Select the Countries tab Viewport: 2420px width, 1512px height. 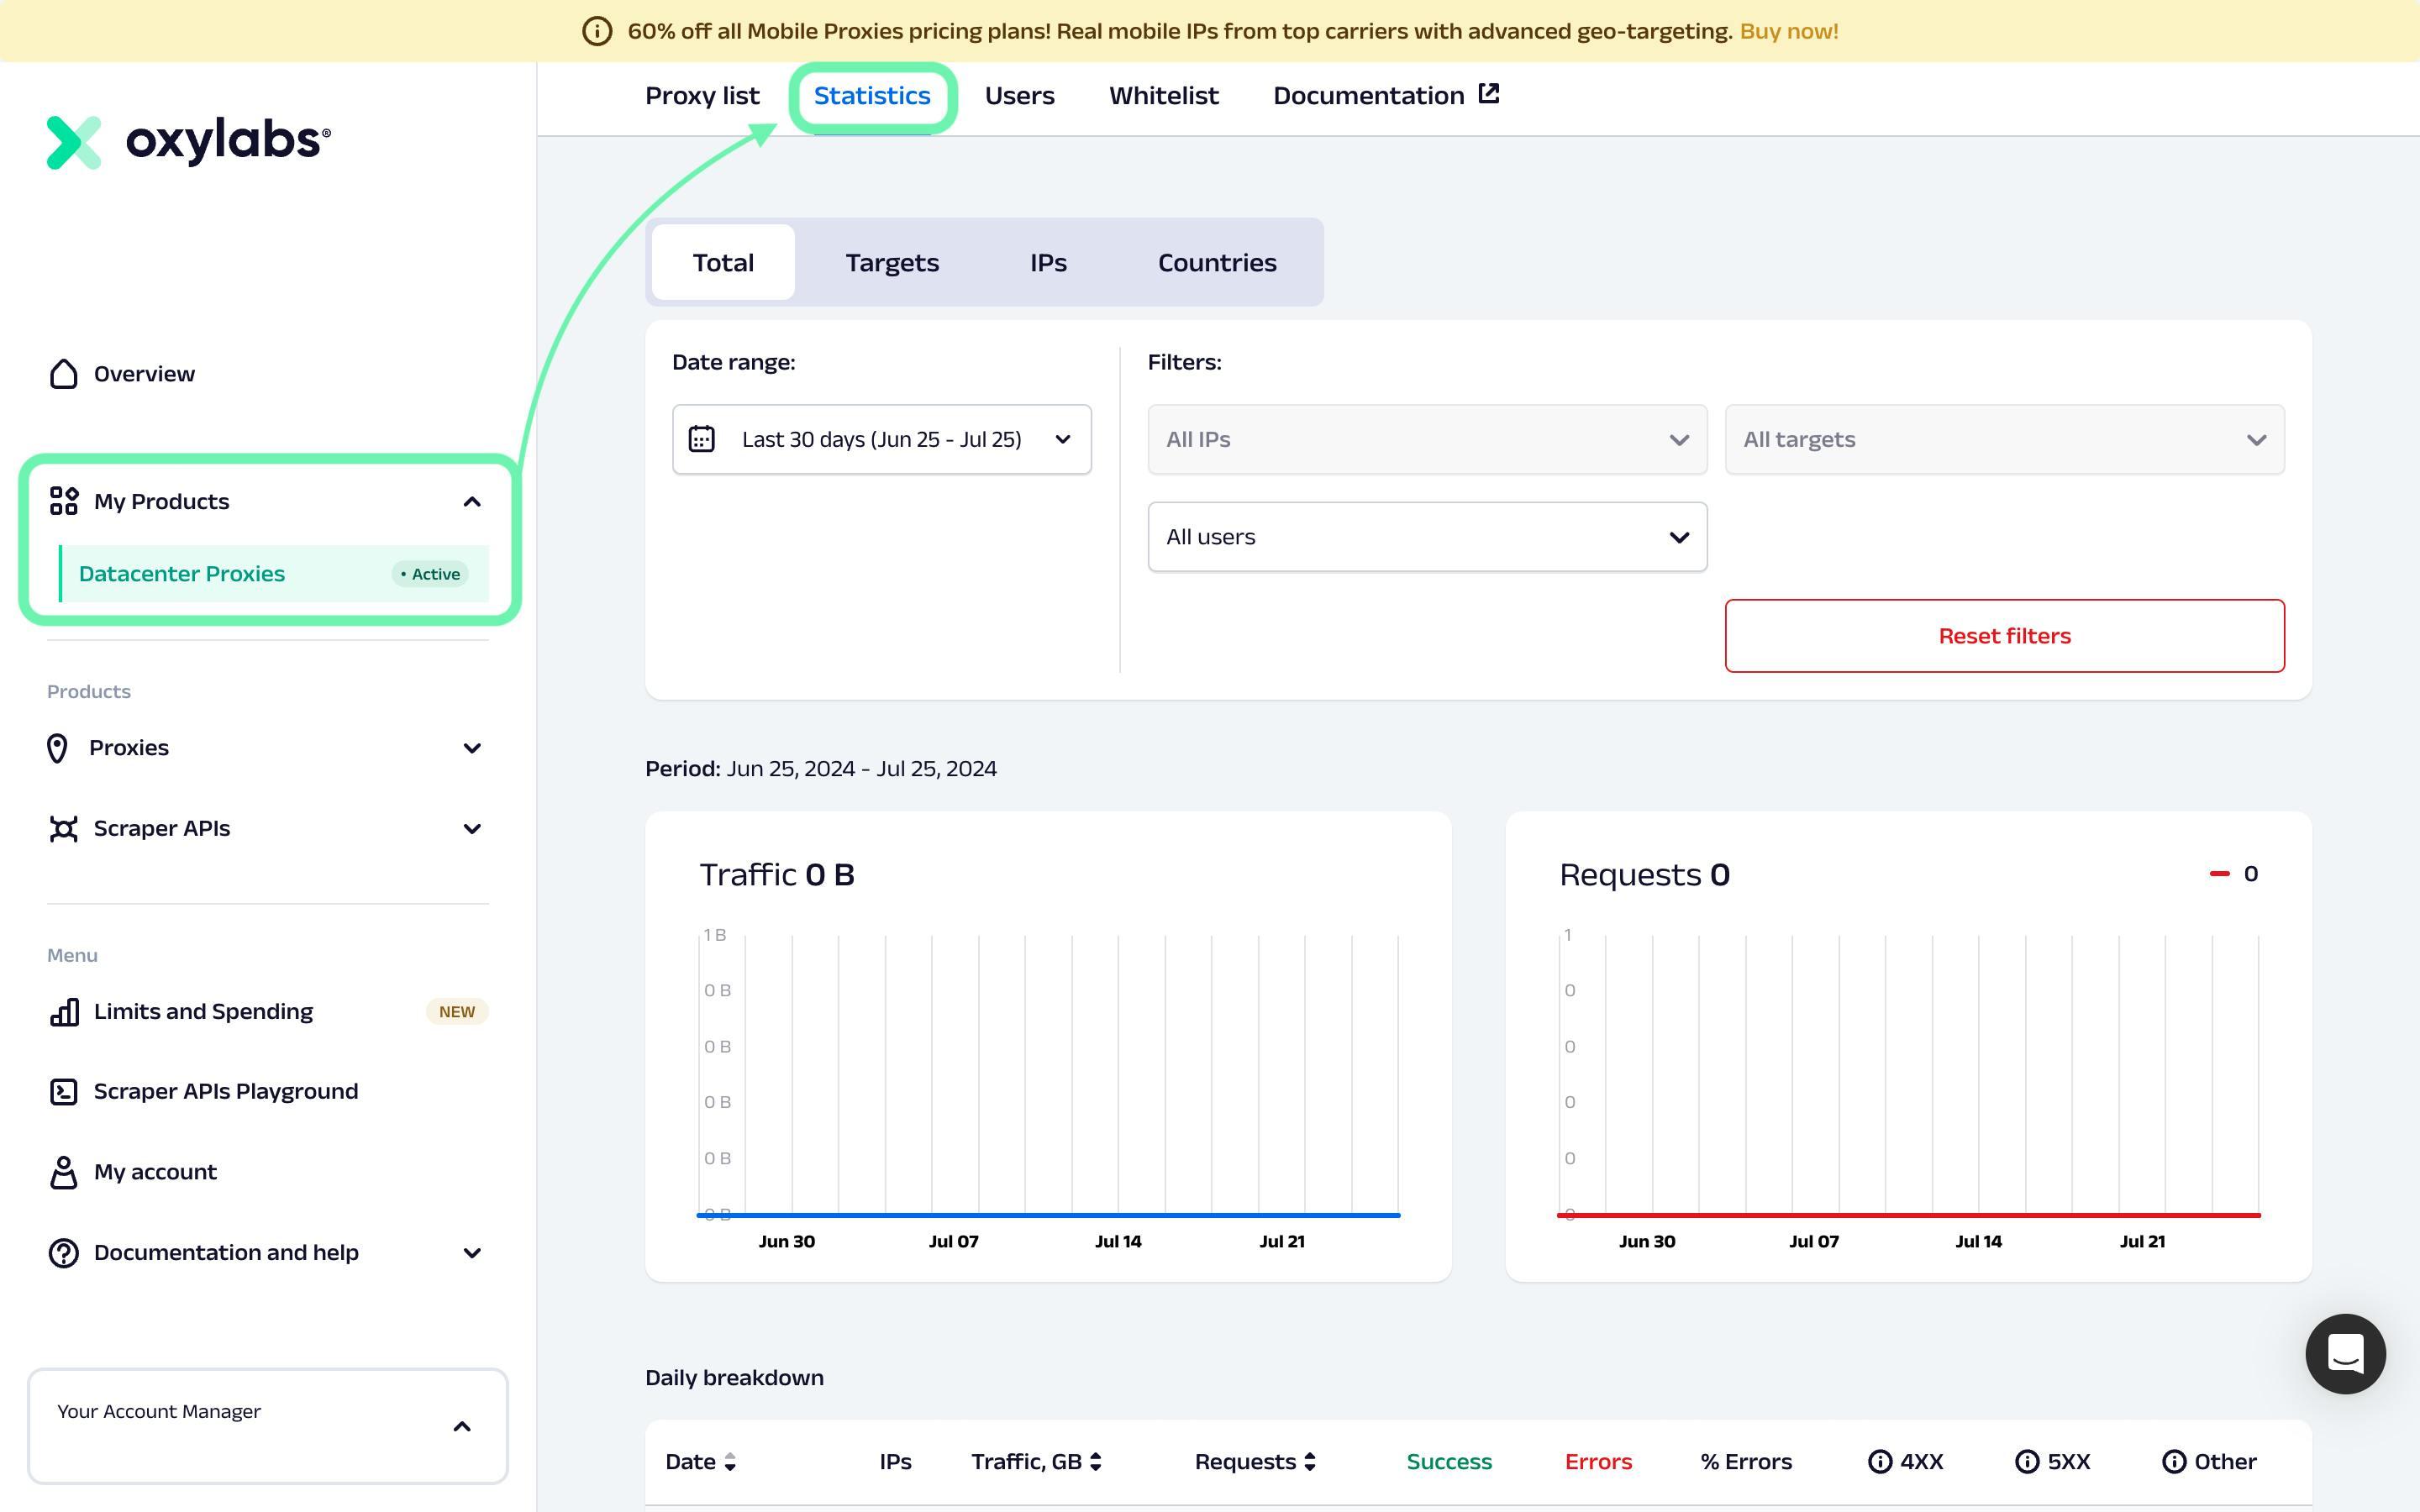[1216, 261]
